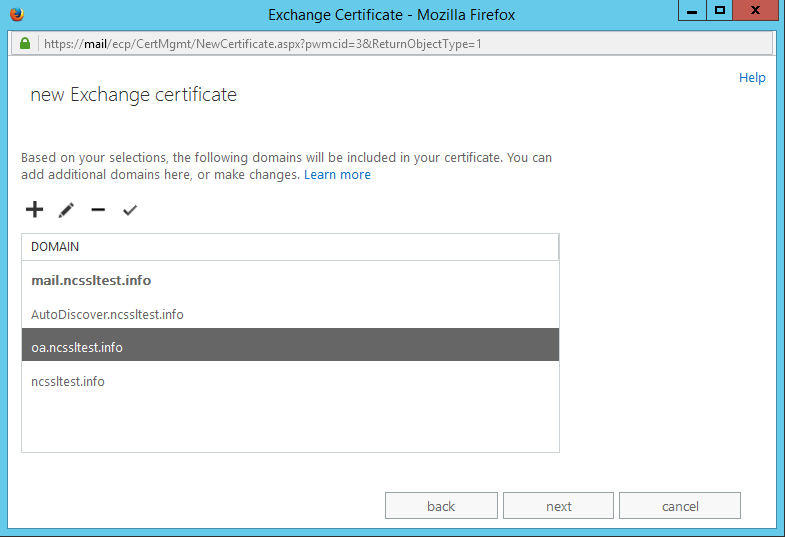
Task: Follow the Learn more link
Action: 337,175
